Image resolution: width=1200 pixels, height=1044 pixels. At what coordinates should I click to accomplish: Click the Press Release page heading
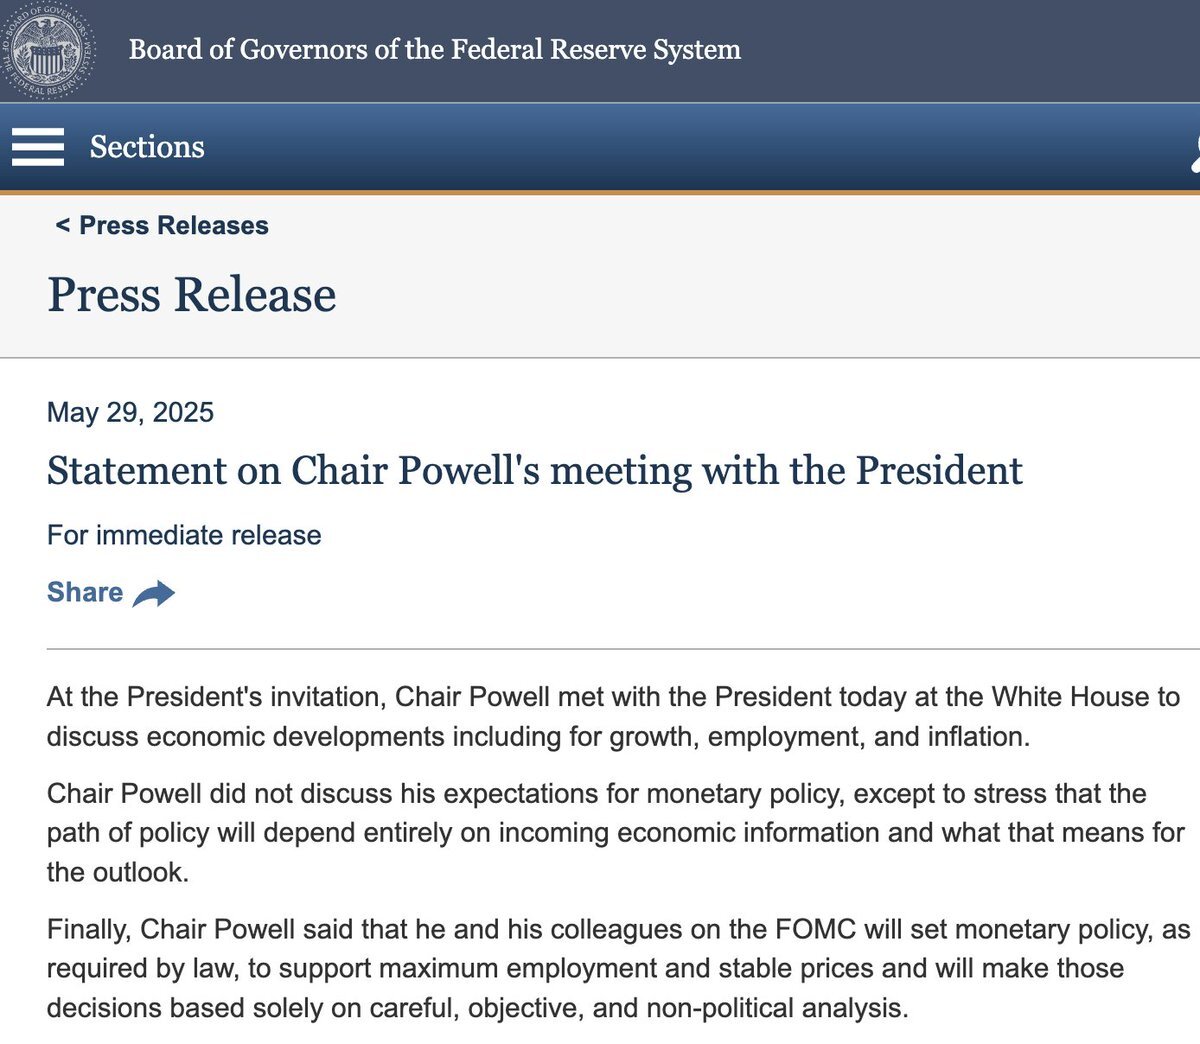click(x=192, y=294)
